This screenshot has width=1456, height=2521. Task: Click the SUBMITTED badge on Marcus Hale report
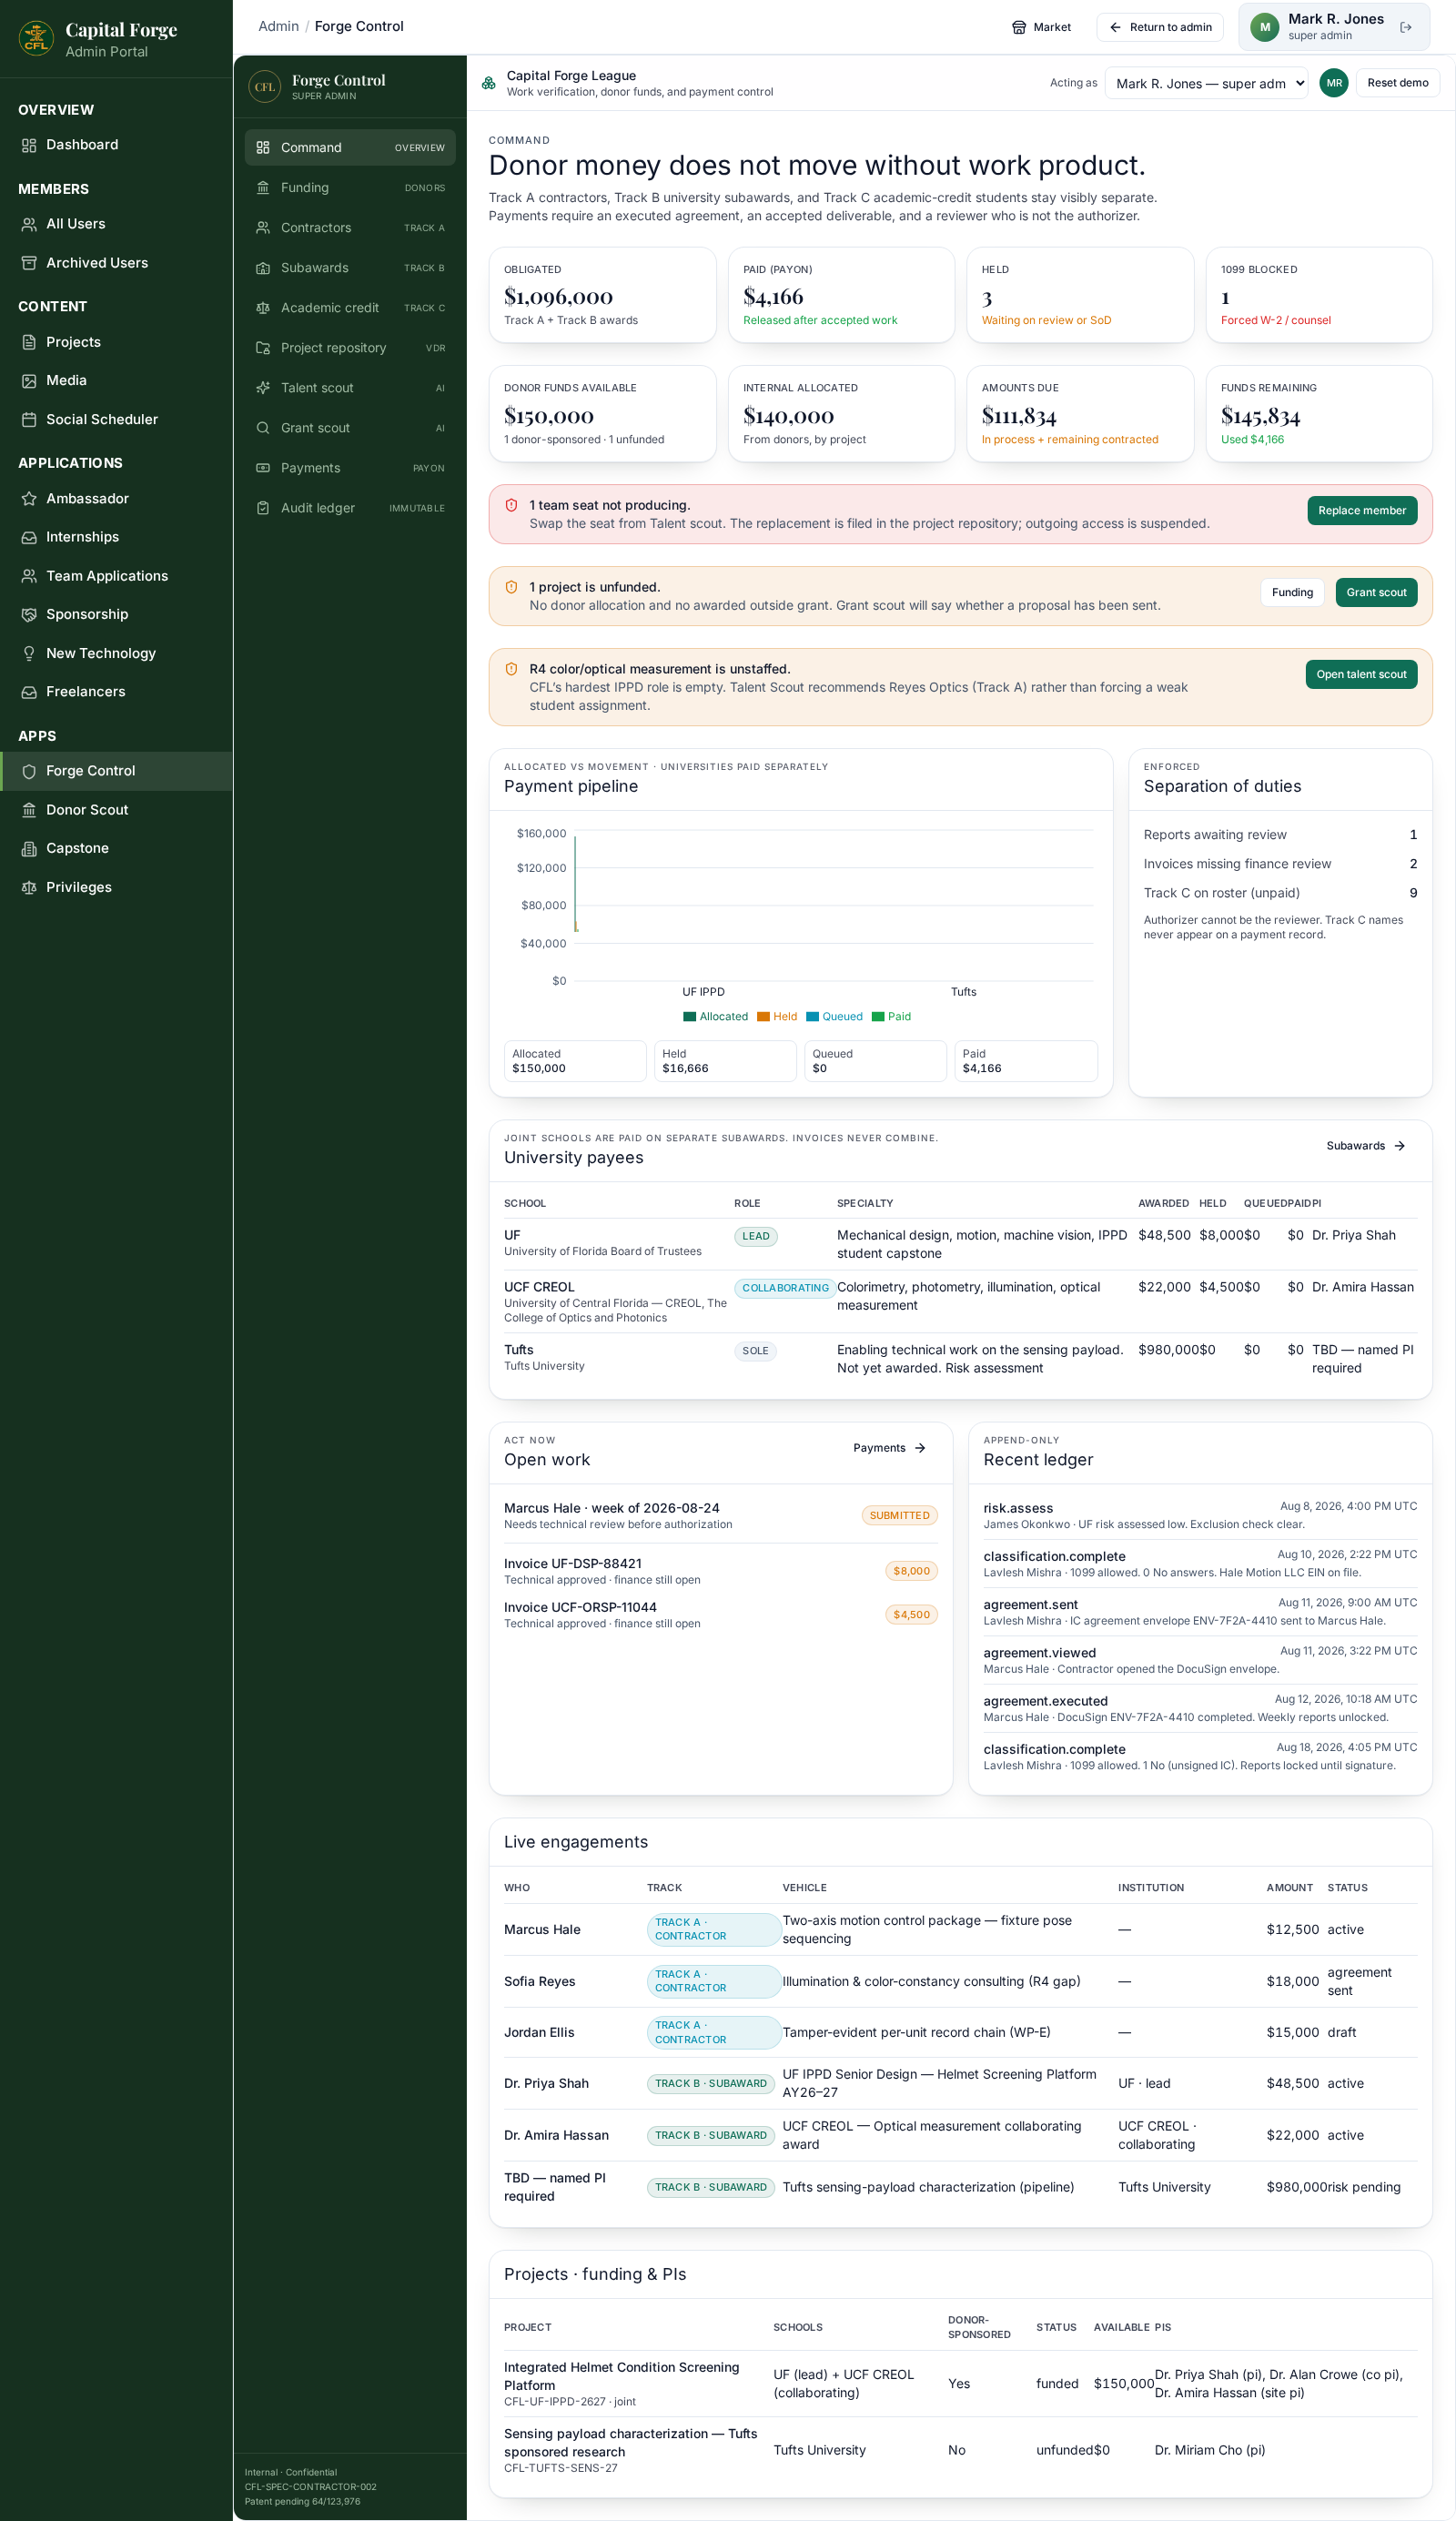[x=899, y=1516]
